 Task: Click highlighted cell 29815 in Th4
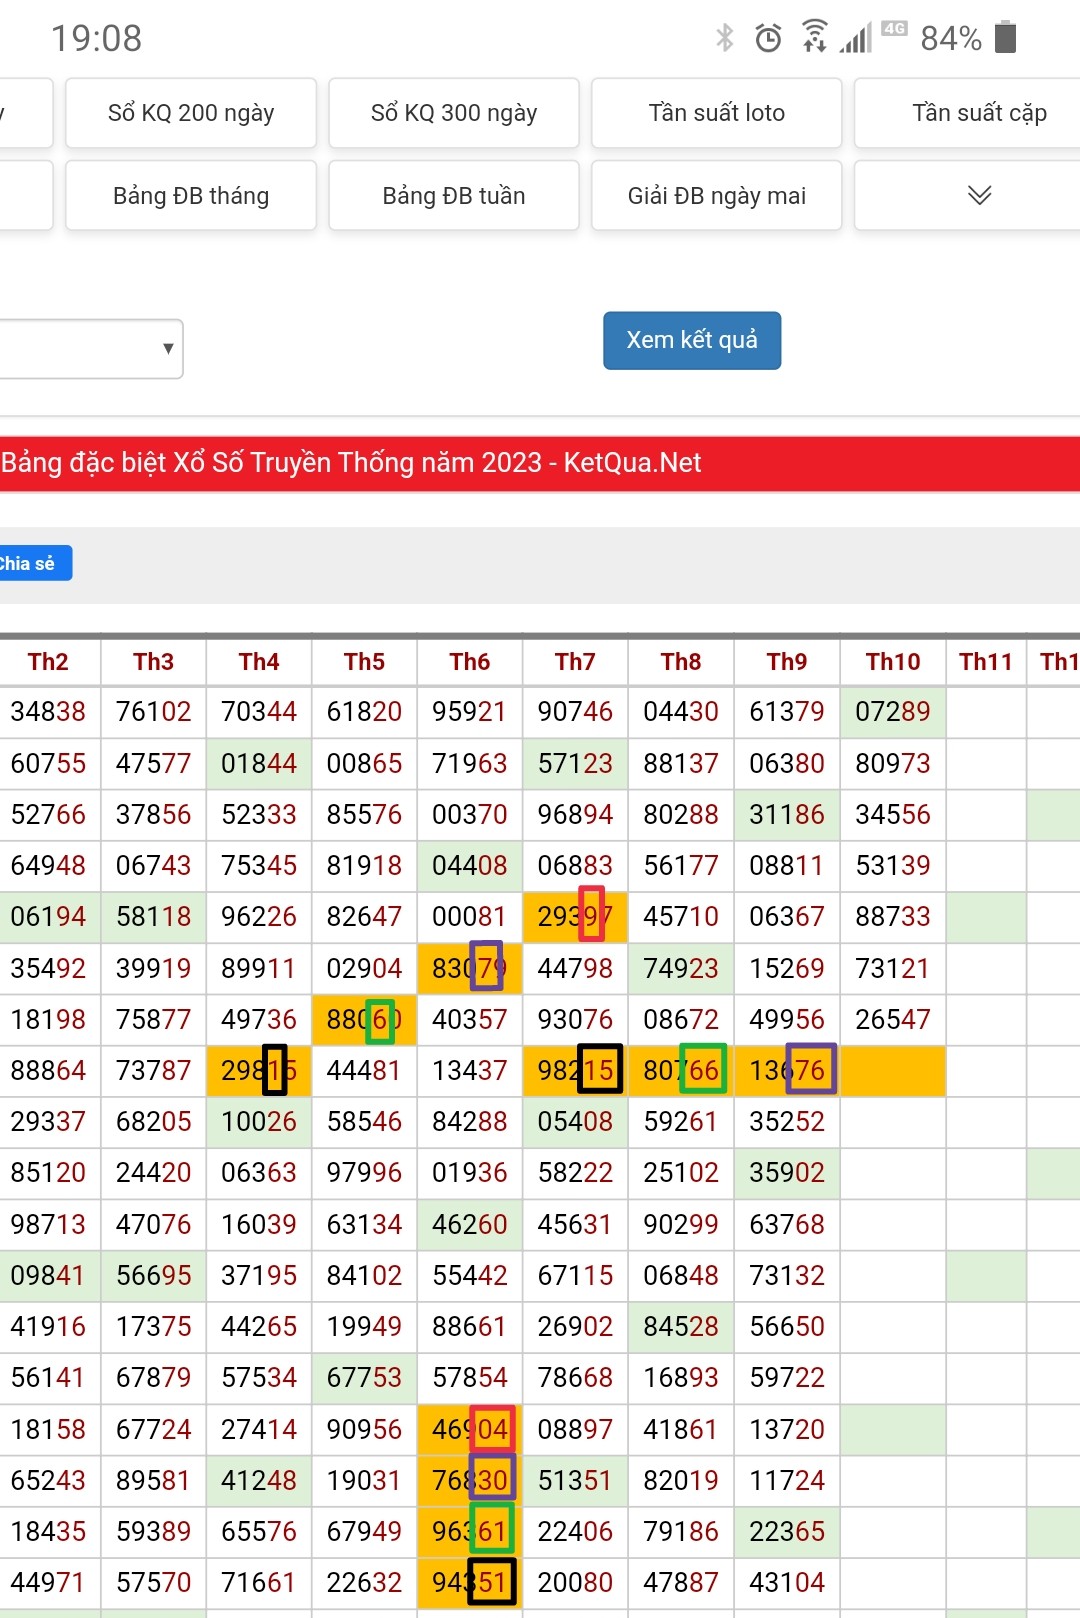259,1071
